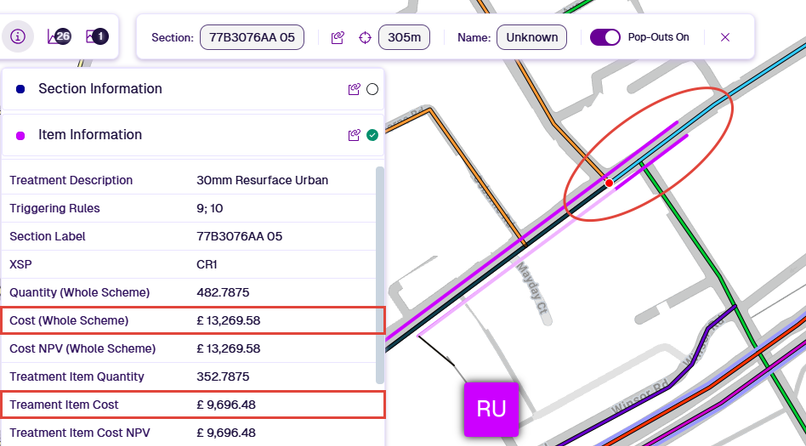Click the blue Section Information dot
The width and height of the screenshot is (806, 446).
(x=21, y=89)
